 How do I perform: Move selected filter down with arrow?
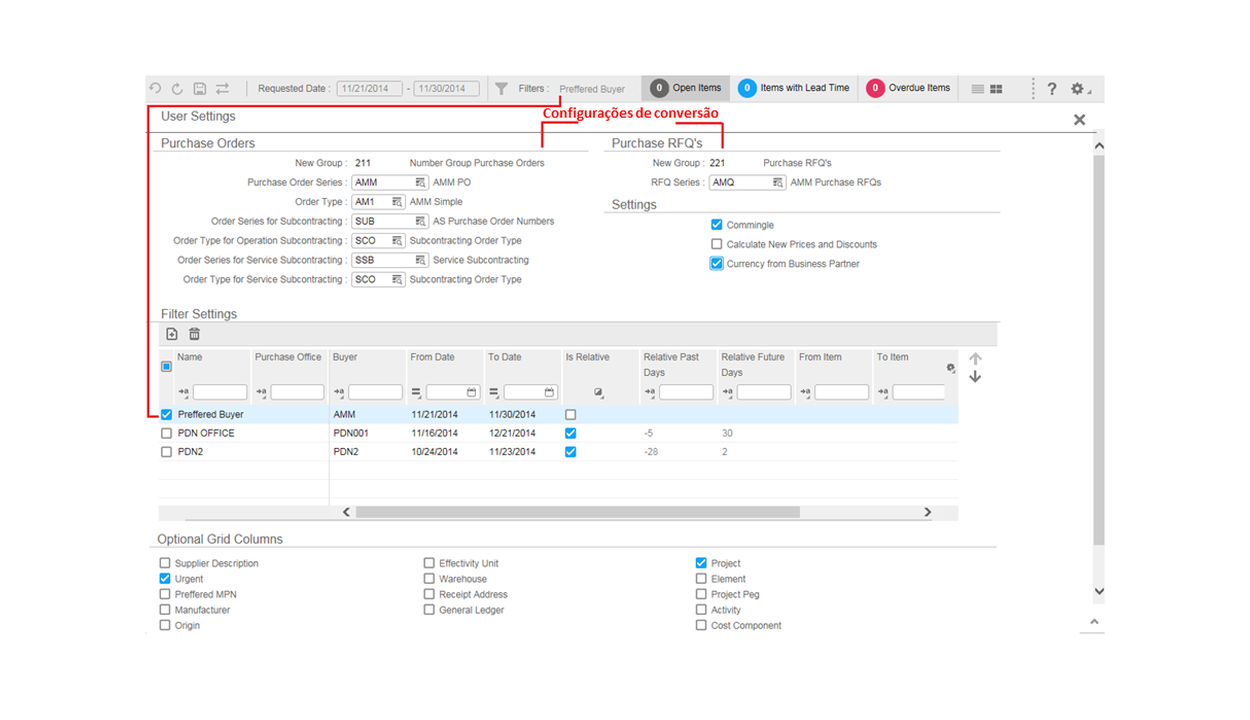click(x=975, y=378)
